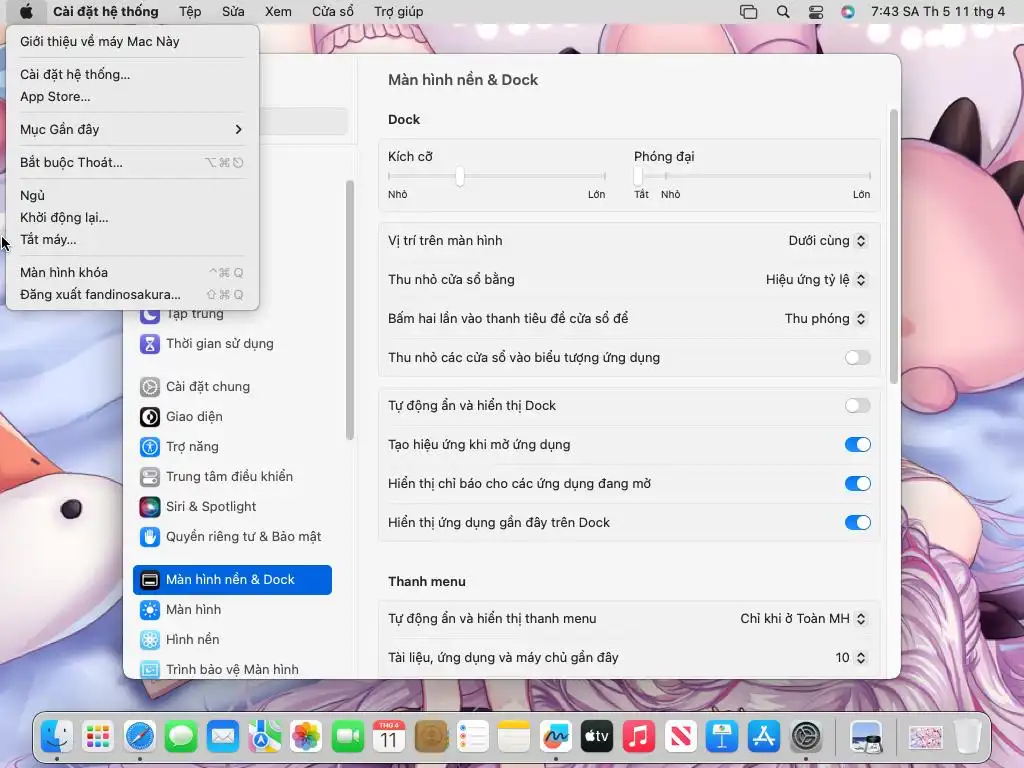This screenshot has width=1024, height=768.
Task: Click the Apple logo menu
Action: click(26, 12)
